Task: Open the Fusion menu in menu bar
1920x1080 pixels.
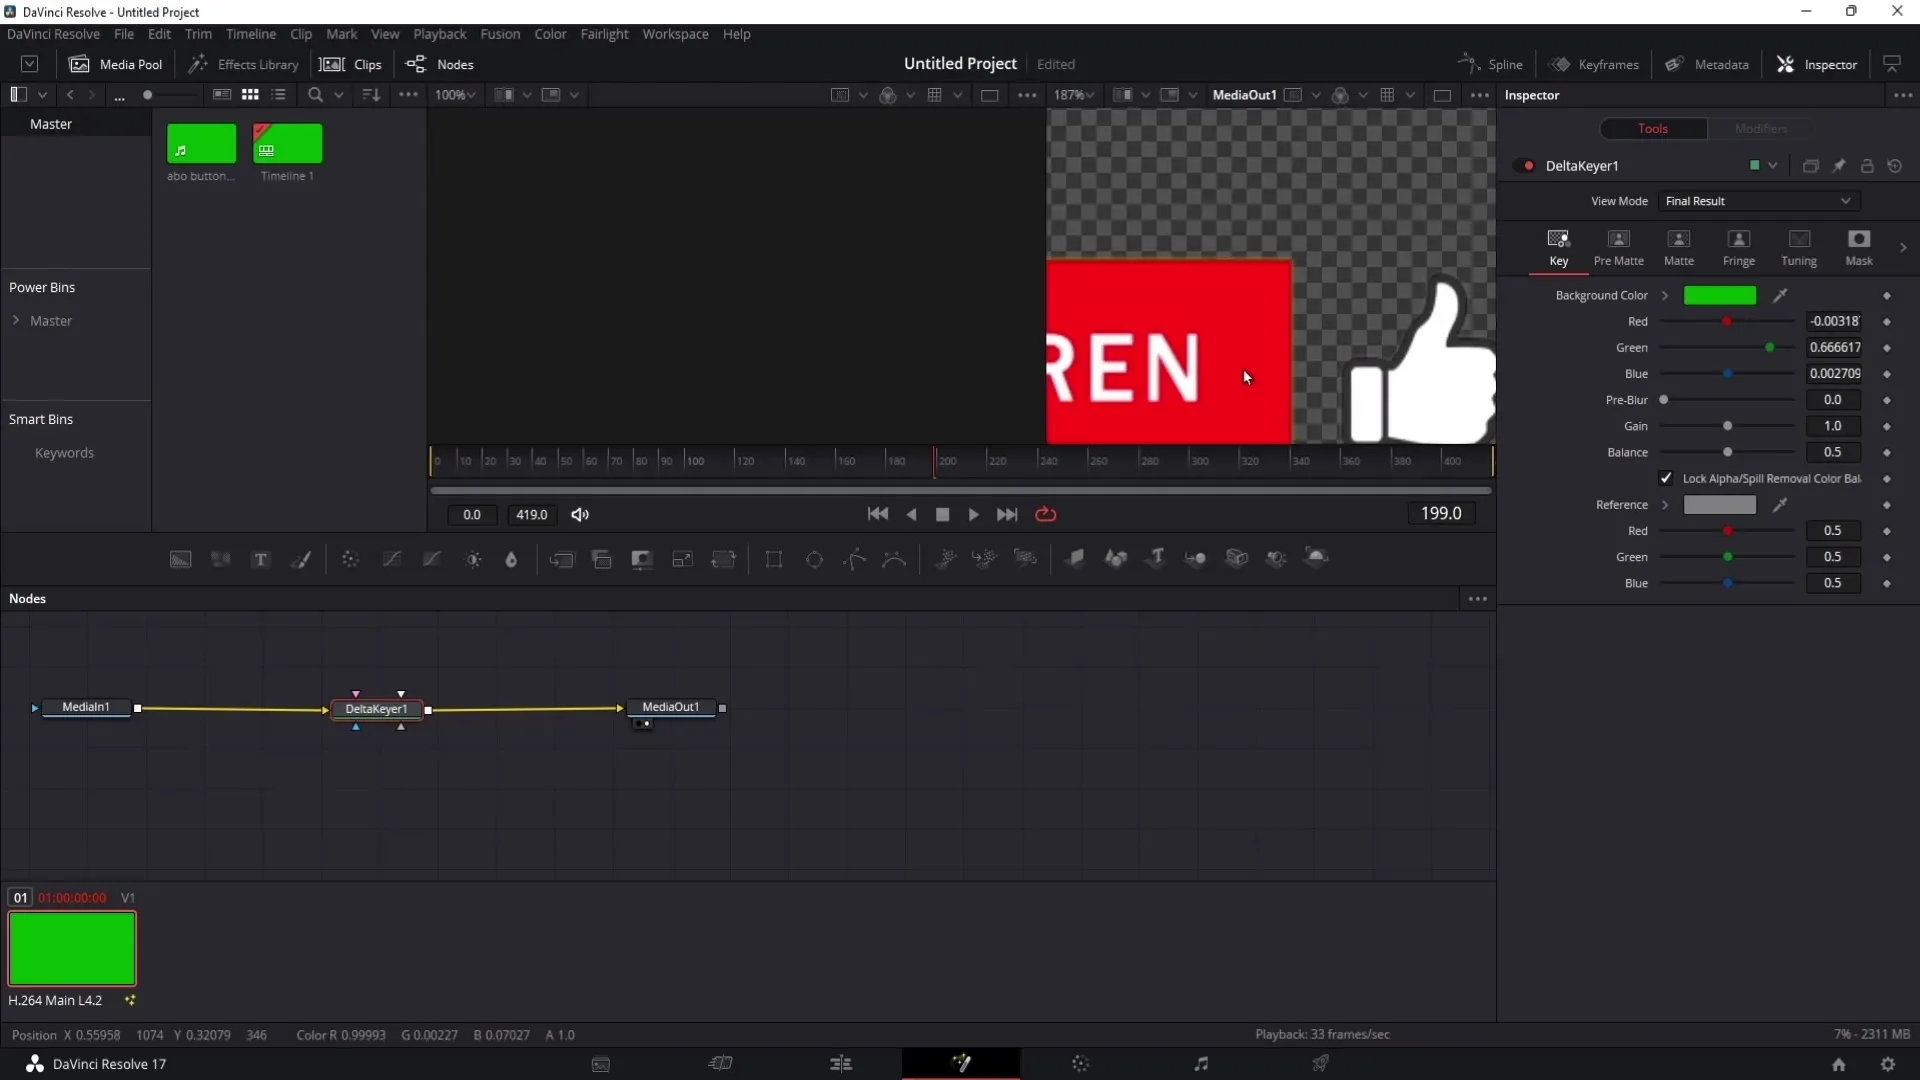Action: (x=498, y=33)
